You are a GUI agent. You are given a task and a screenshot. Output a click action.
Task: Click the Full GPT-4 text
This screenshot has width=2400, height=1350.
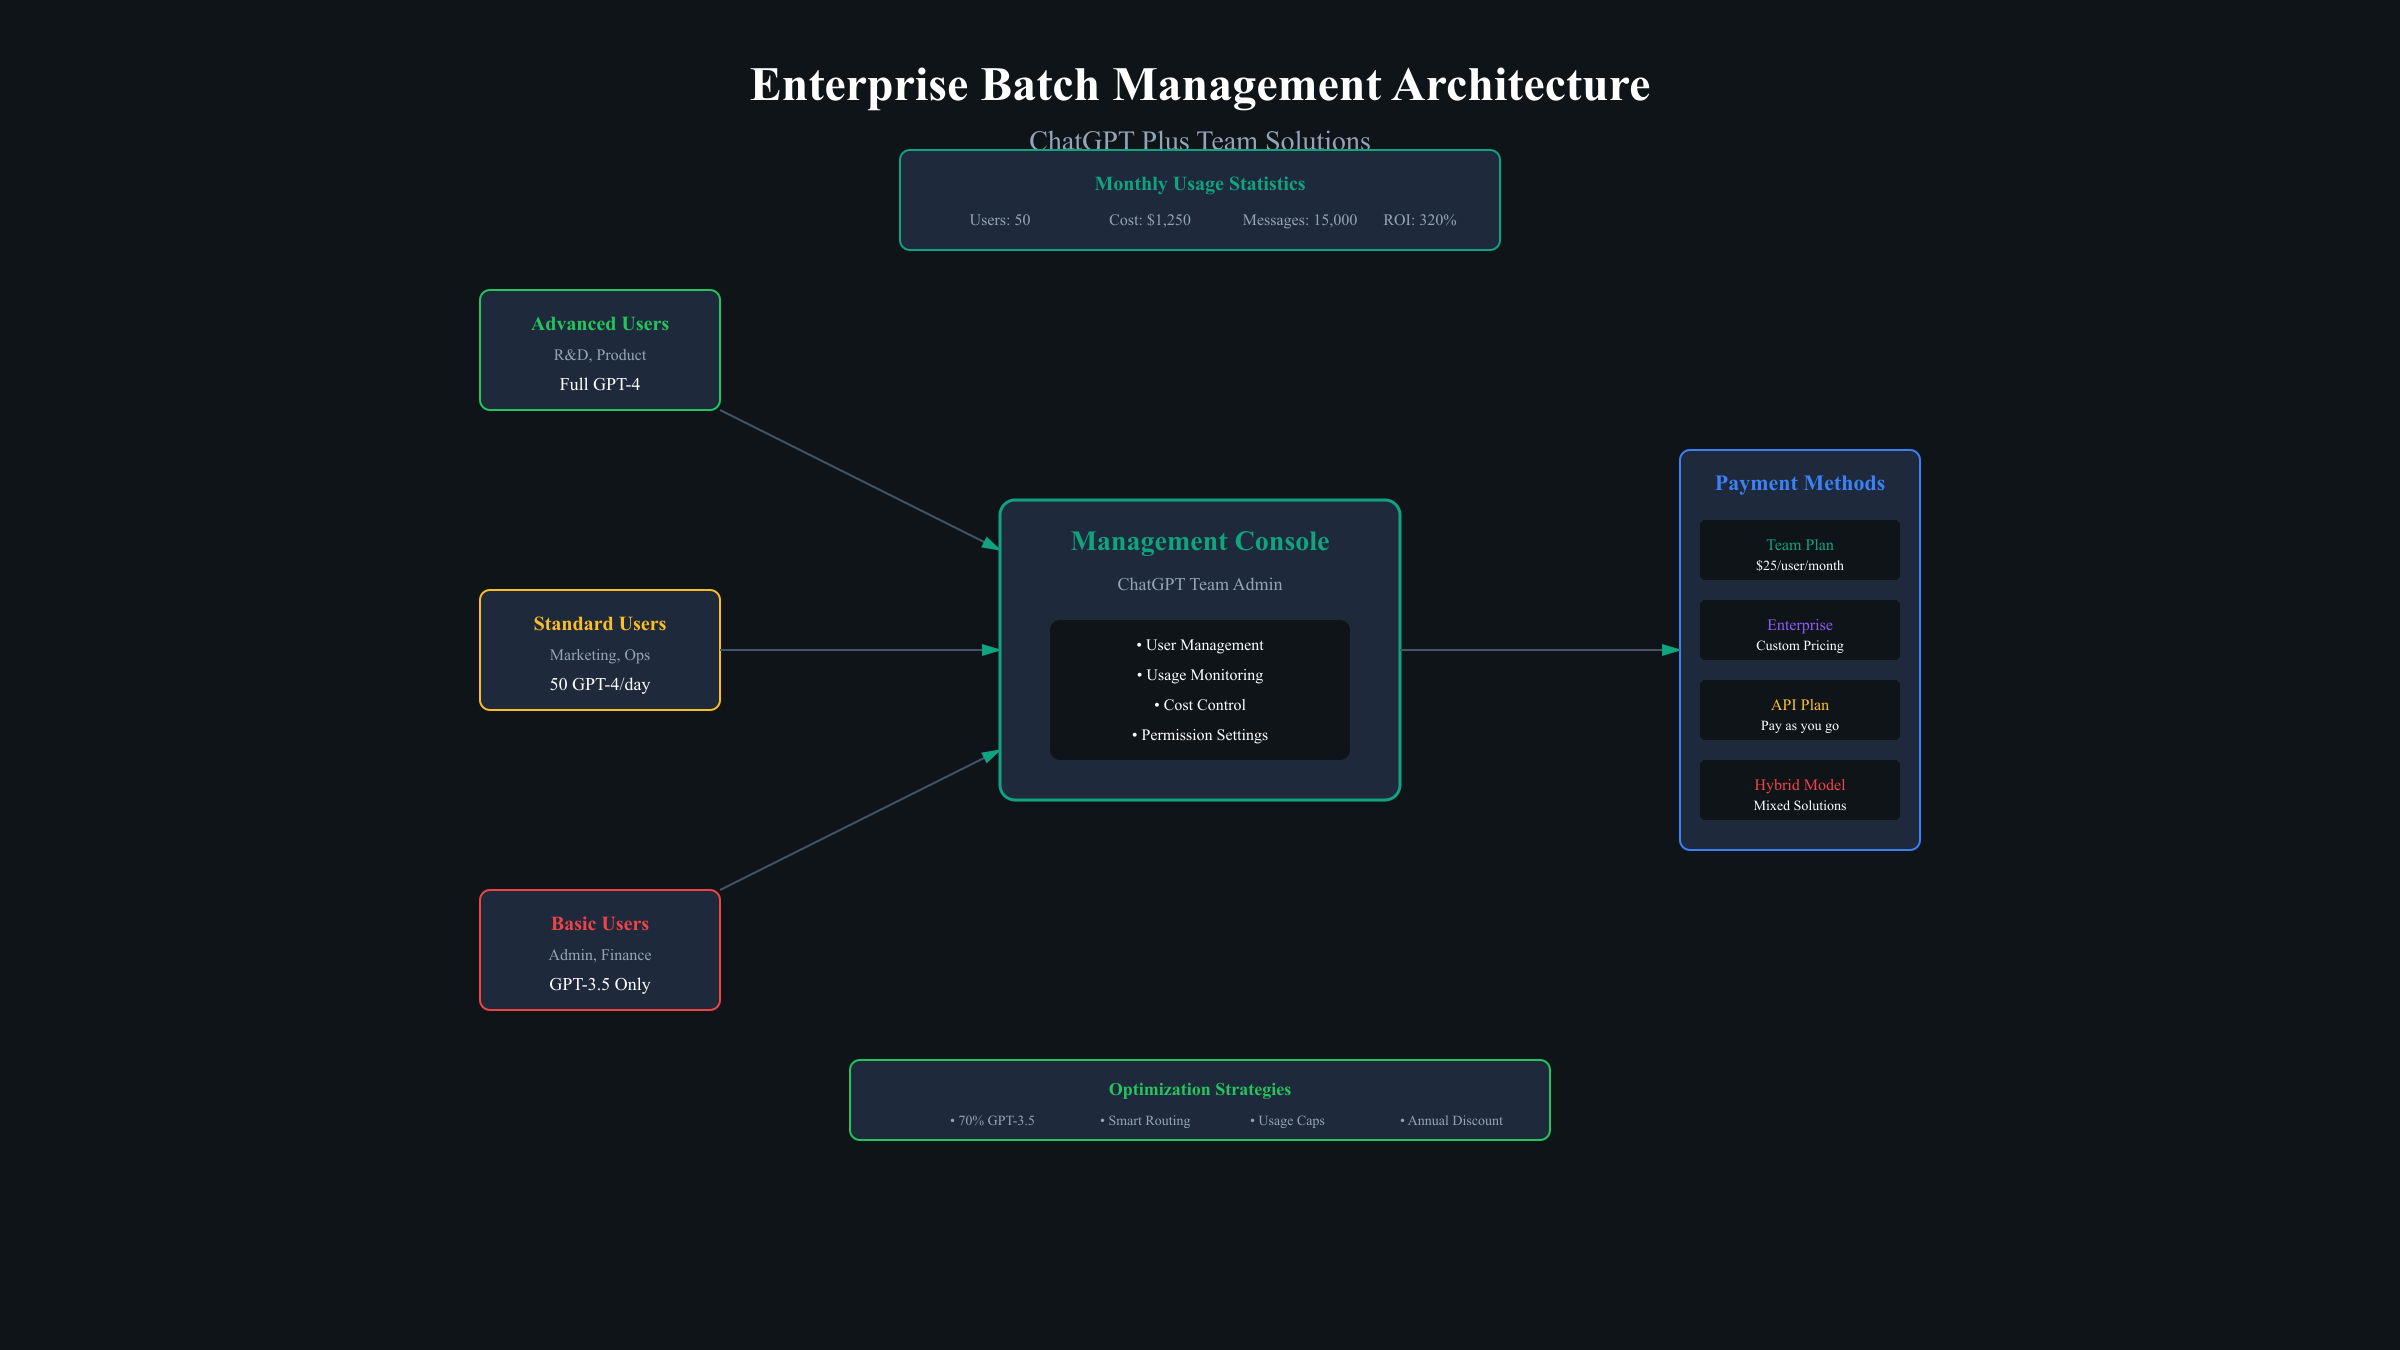(x=600, y=384)
